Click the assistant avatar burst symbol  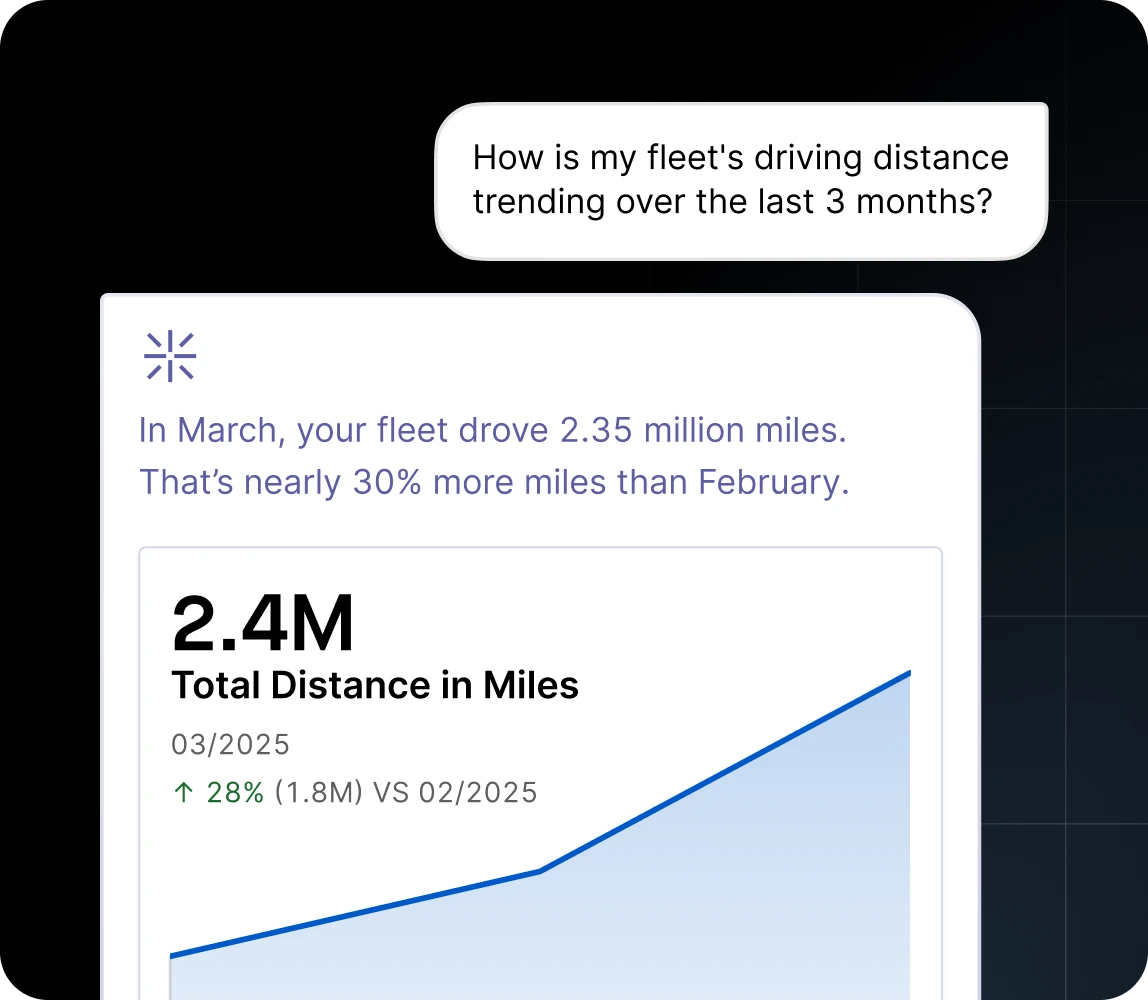(x=170, y=356)
